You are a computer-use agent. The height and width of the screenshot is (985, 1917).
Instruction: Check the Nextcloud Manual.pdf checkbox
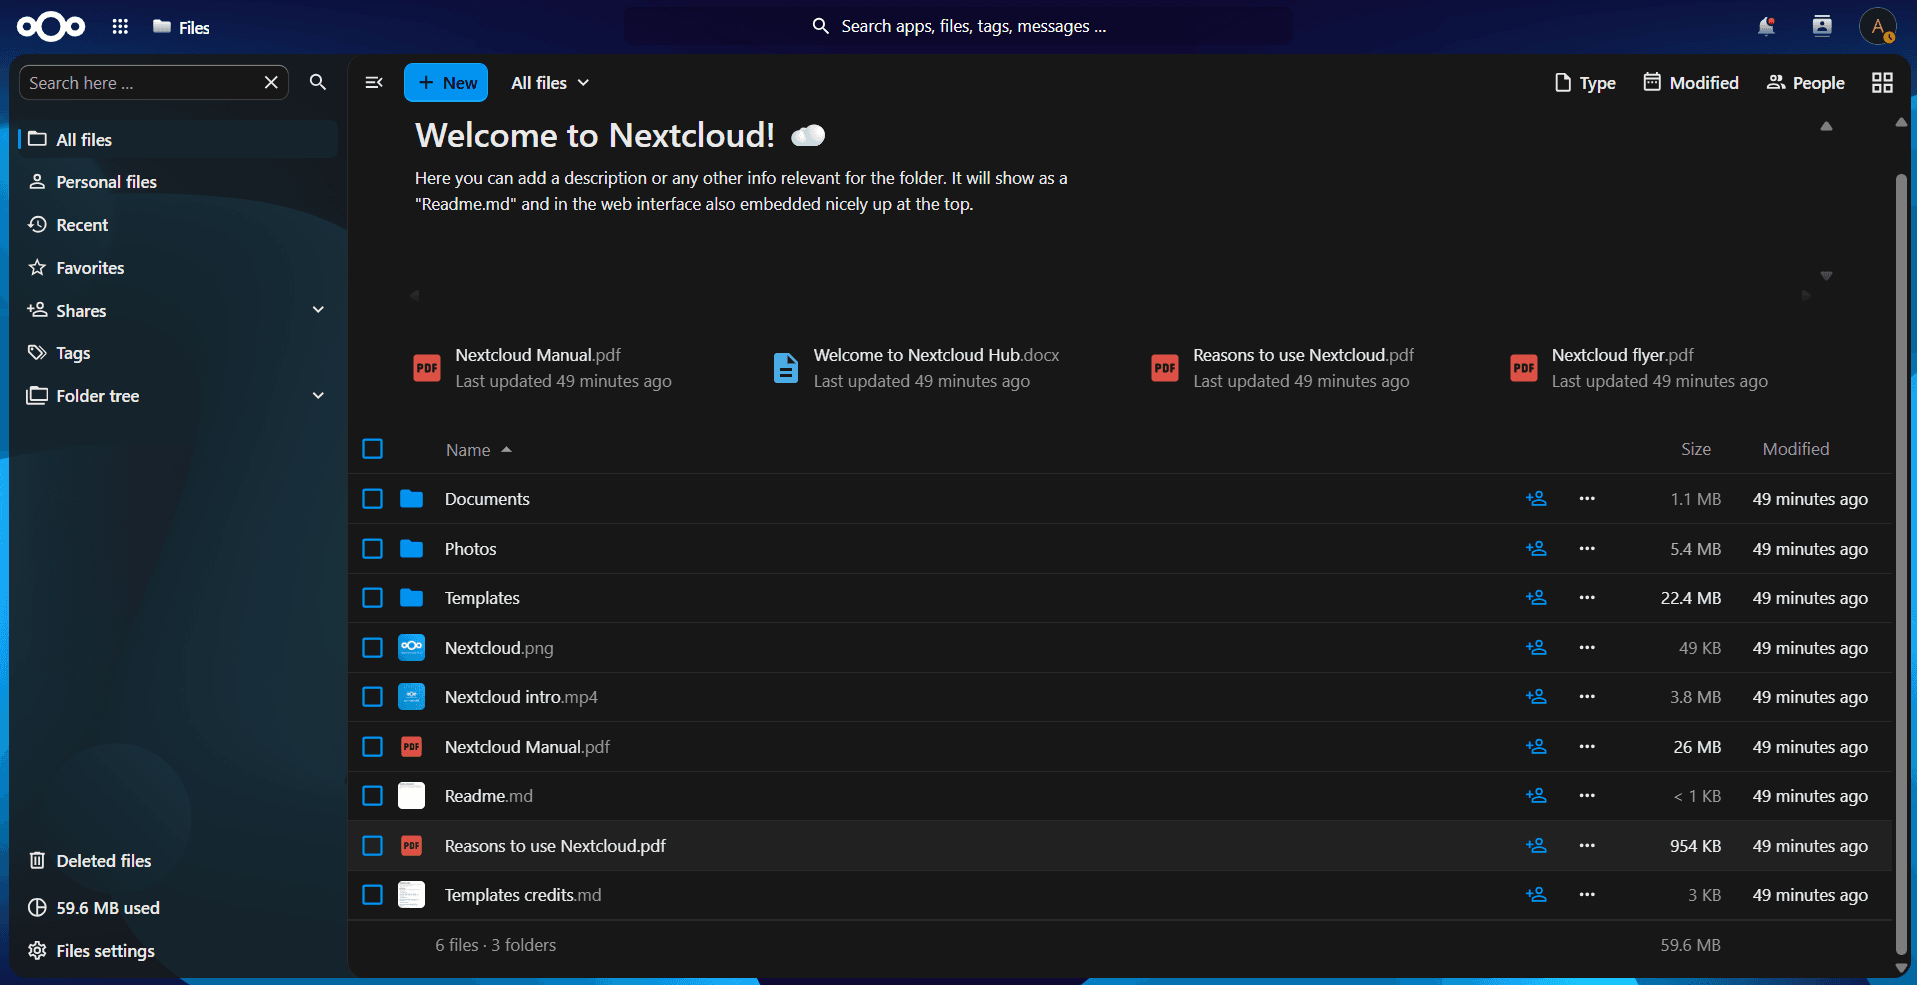373,747
